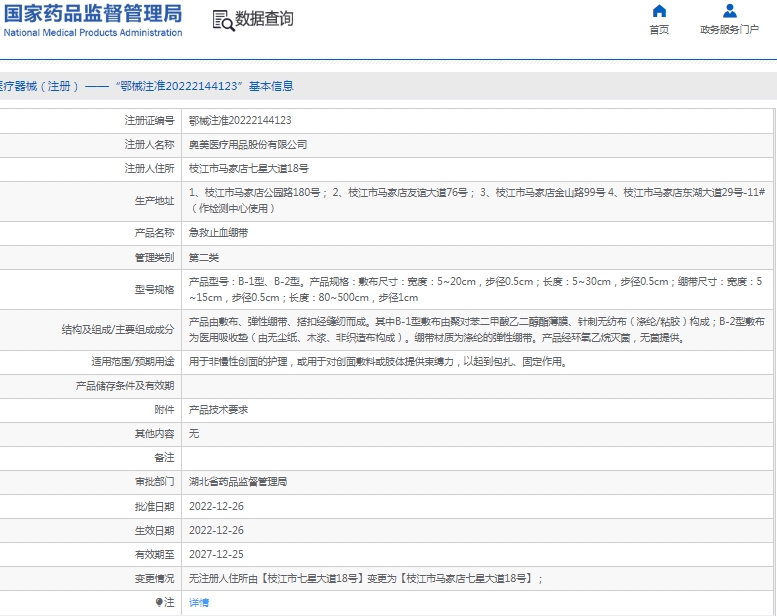Click product name 急救止血绷带

point(219,232)
